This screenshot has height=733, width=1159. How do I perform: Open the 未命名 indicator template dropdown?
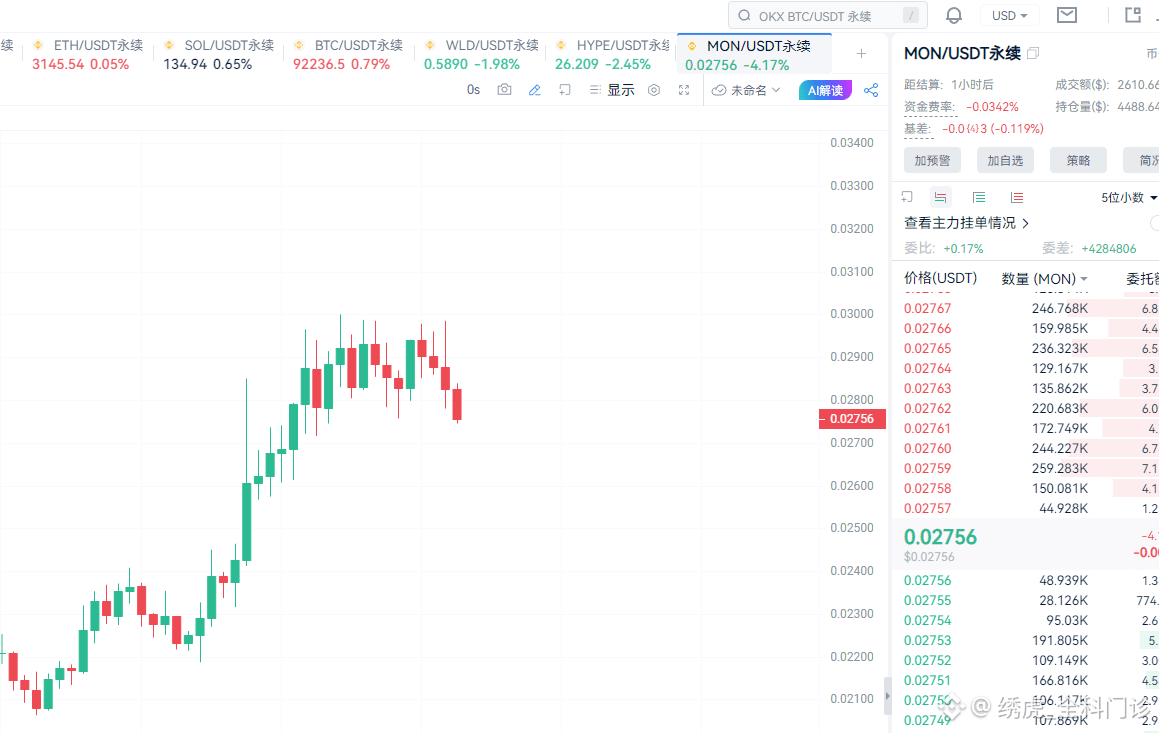click(x=749, y=90)
